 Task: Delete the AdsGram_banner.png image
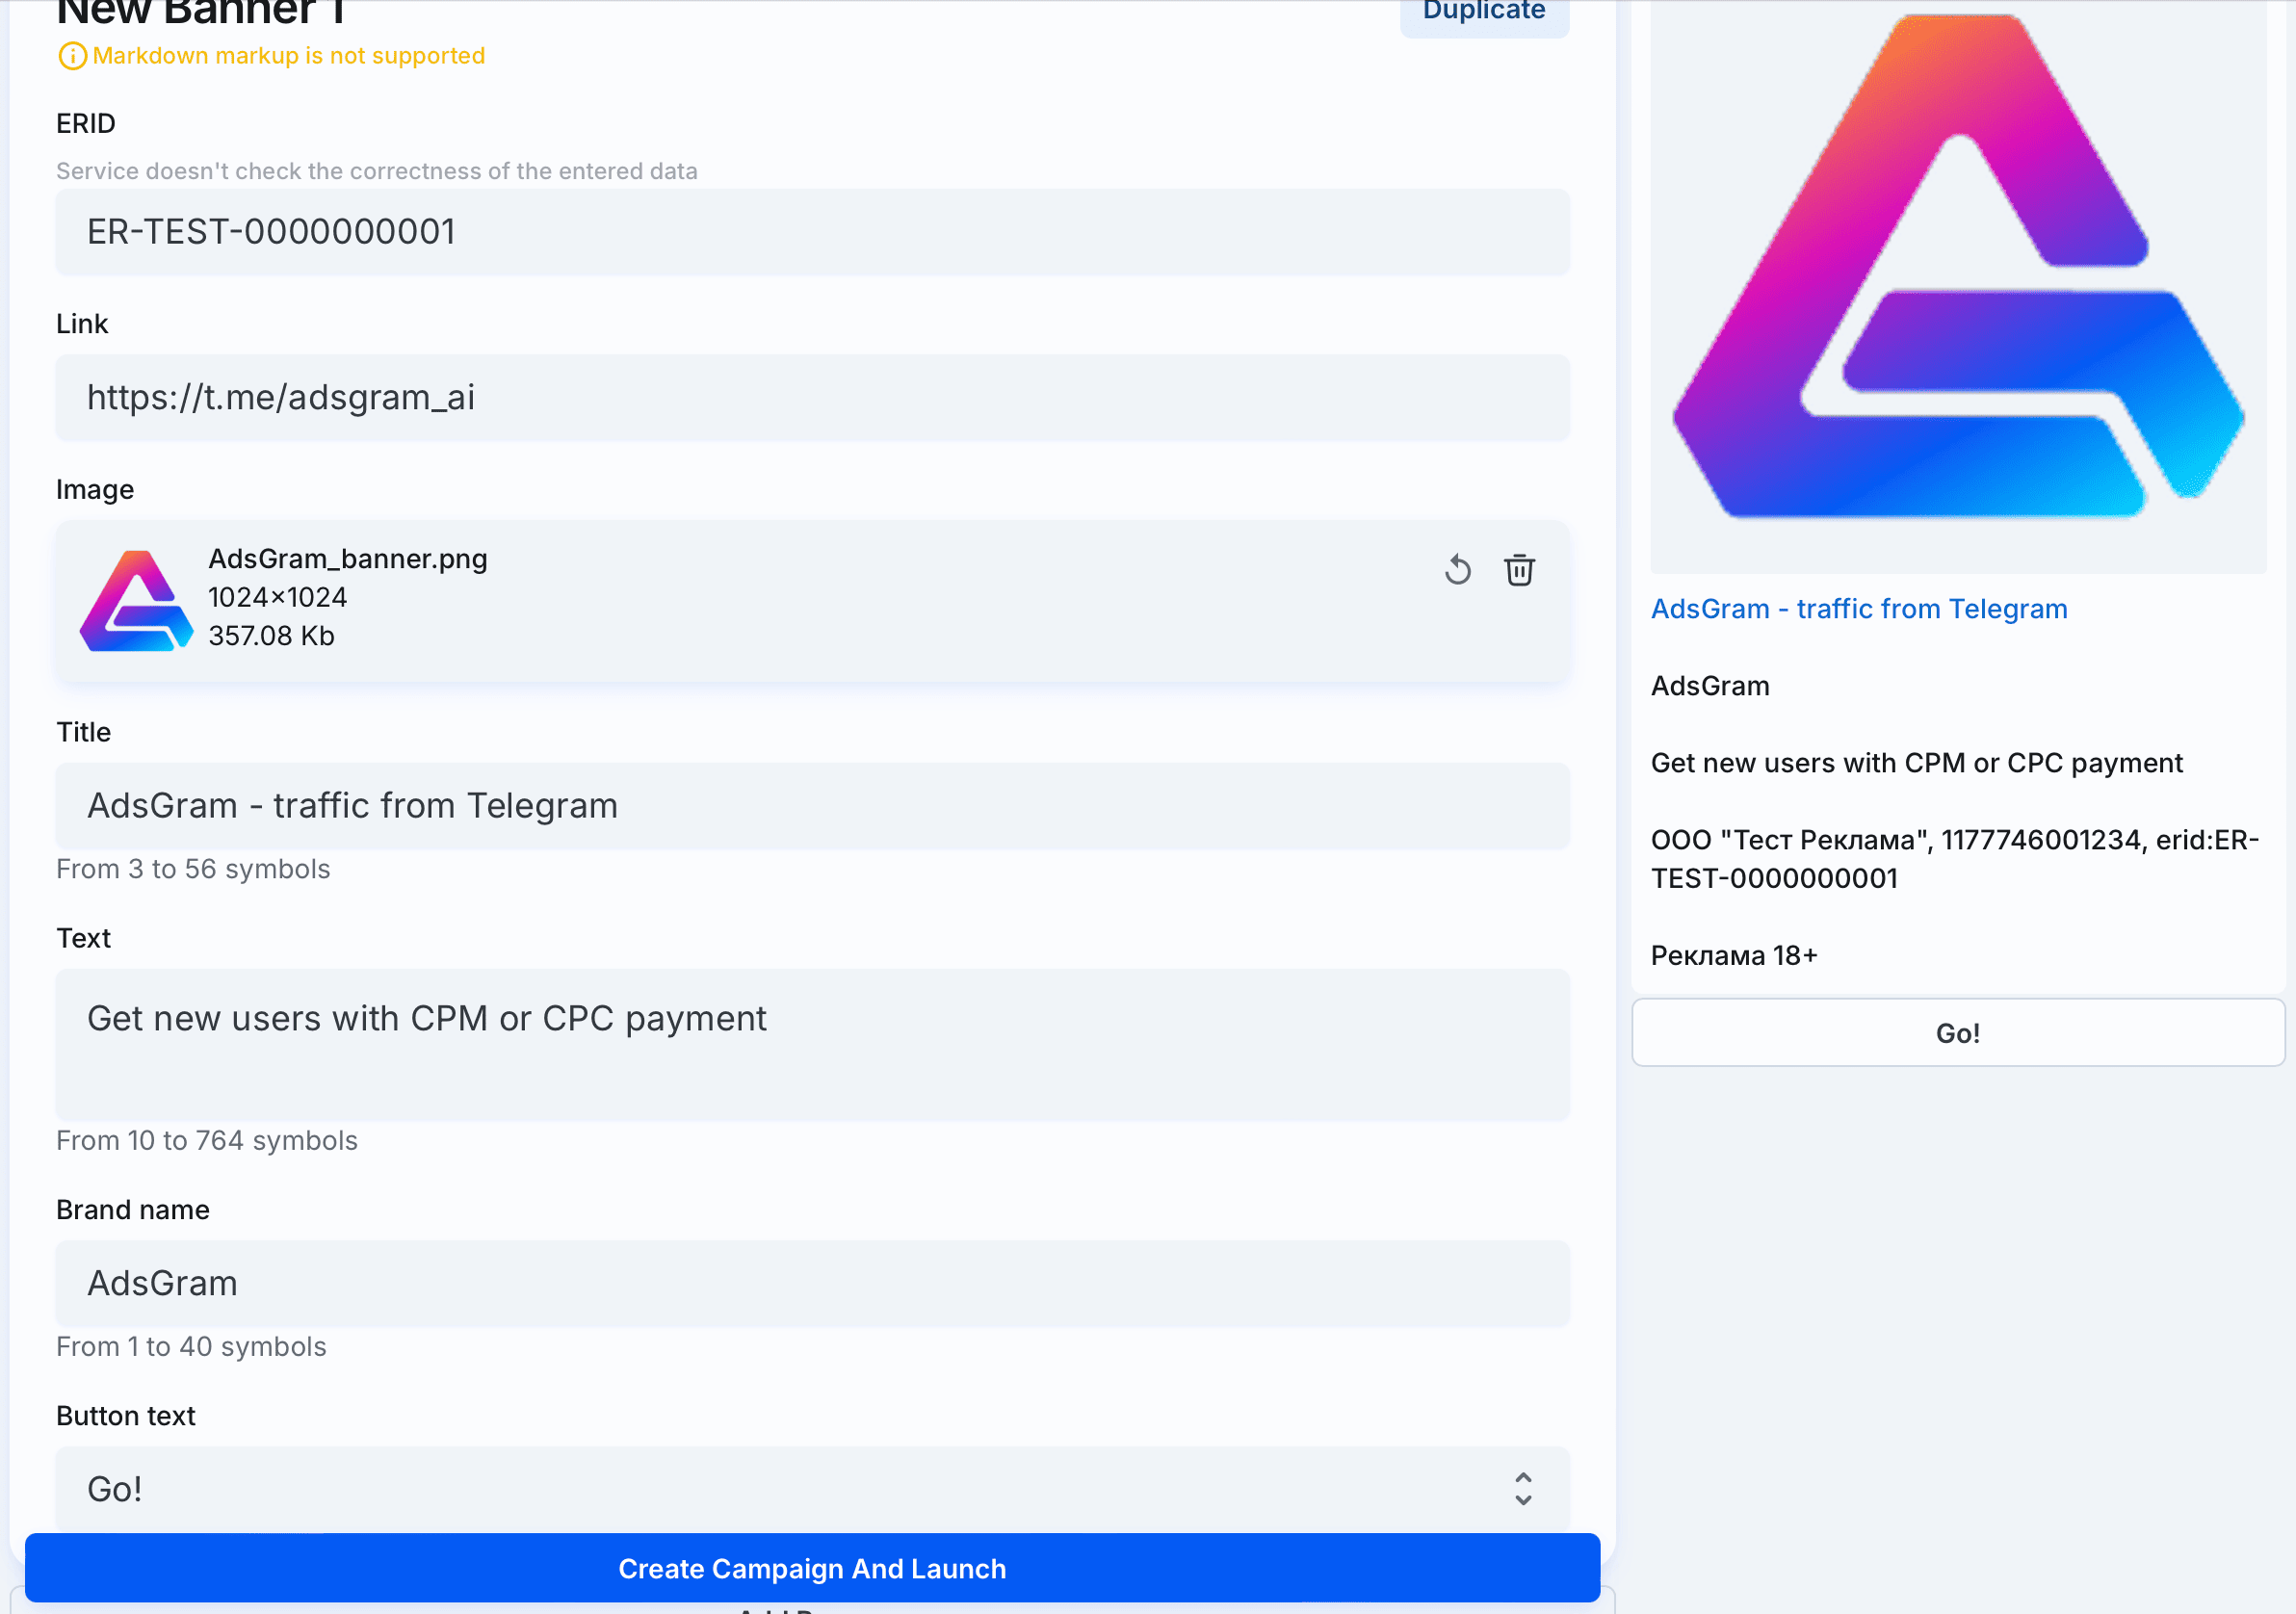[1519, 570]
